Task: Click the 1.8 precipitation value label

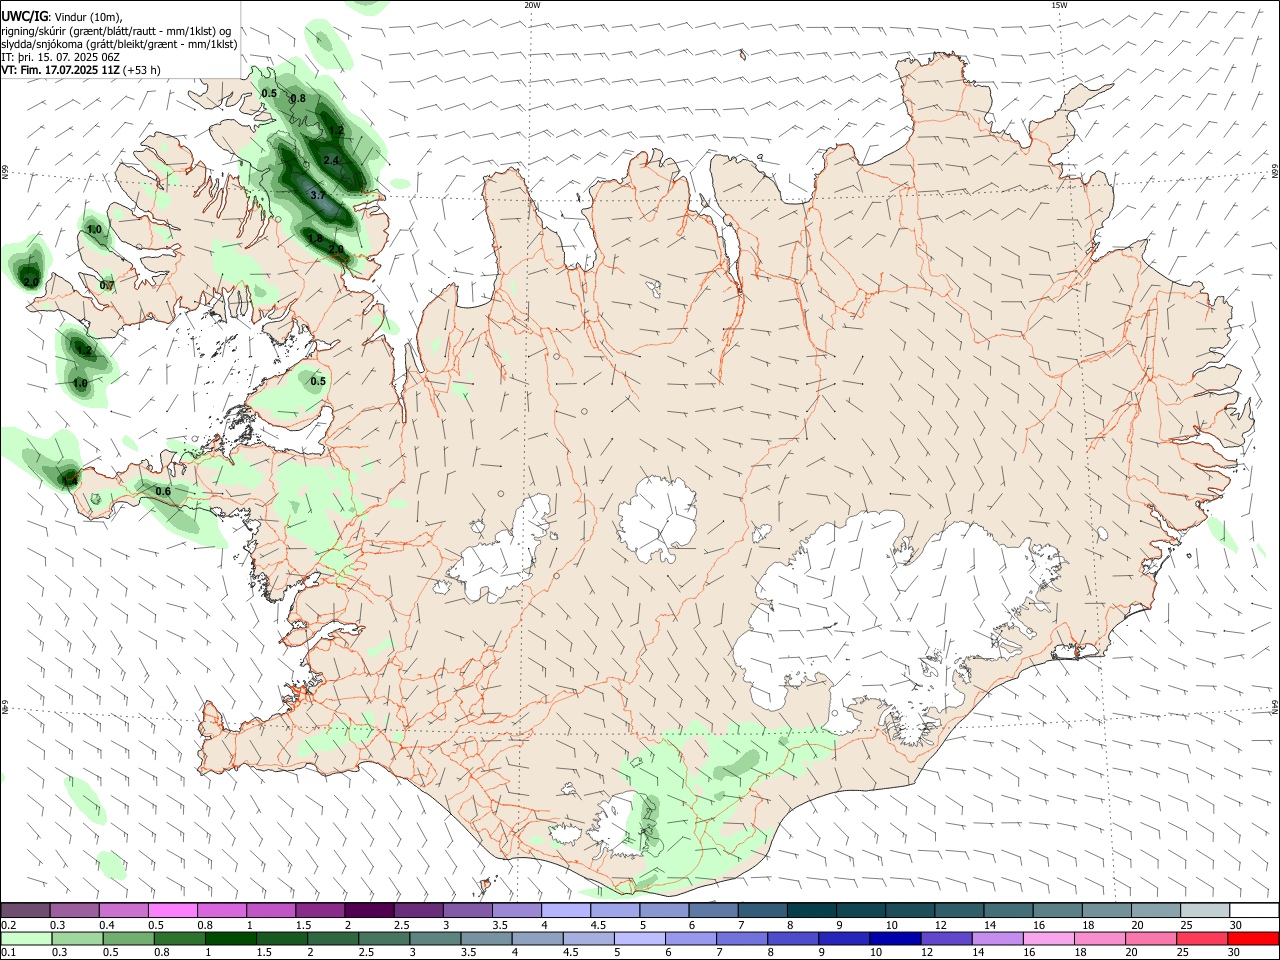Action: click(x=315, y=239)
